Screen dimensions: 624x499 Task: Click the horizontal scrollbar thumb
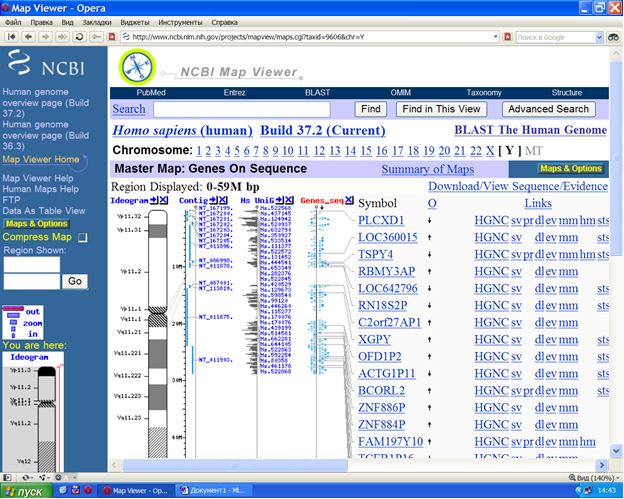point(235,465)
